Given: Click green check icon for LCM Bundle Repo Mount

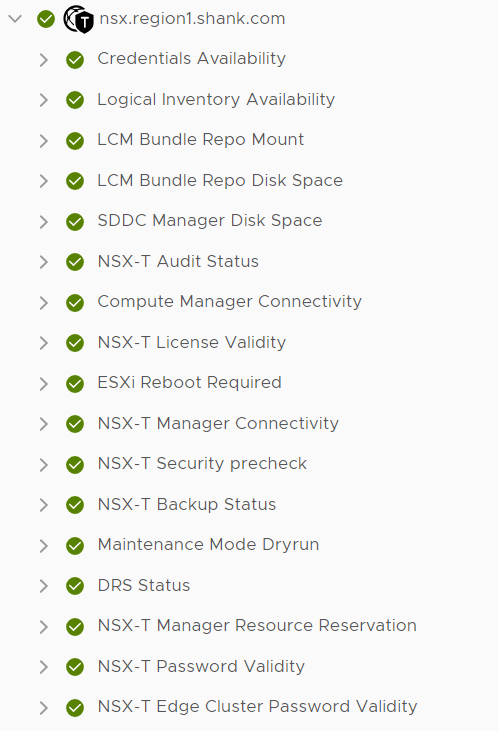Looking at the screenshot, I should tap(75, 141).
